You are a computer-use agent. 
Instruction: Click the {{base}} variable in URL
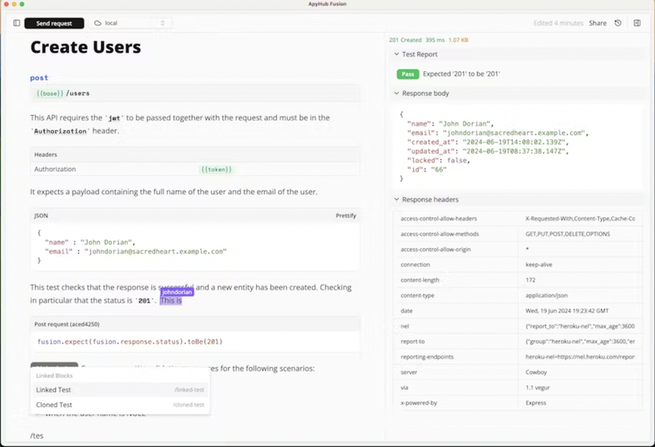[x=50, y=93]
